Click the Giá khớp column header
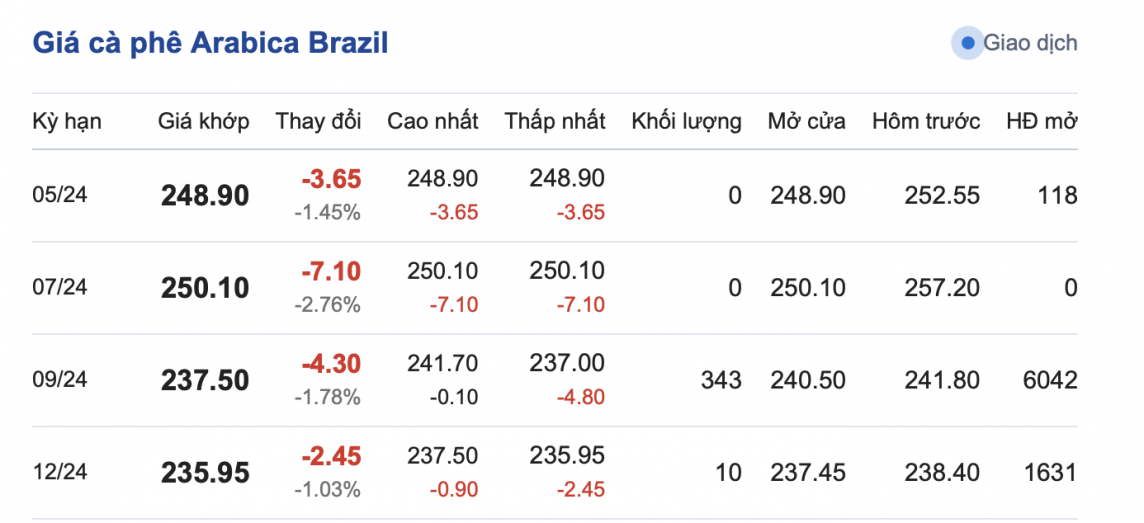This screenshot has width=1144, height=523. (x=204, y=122)
